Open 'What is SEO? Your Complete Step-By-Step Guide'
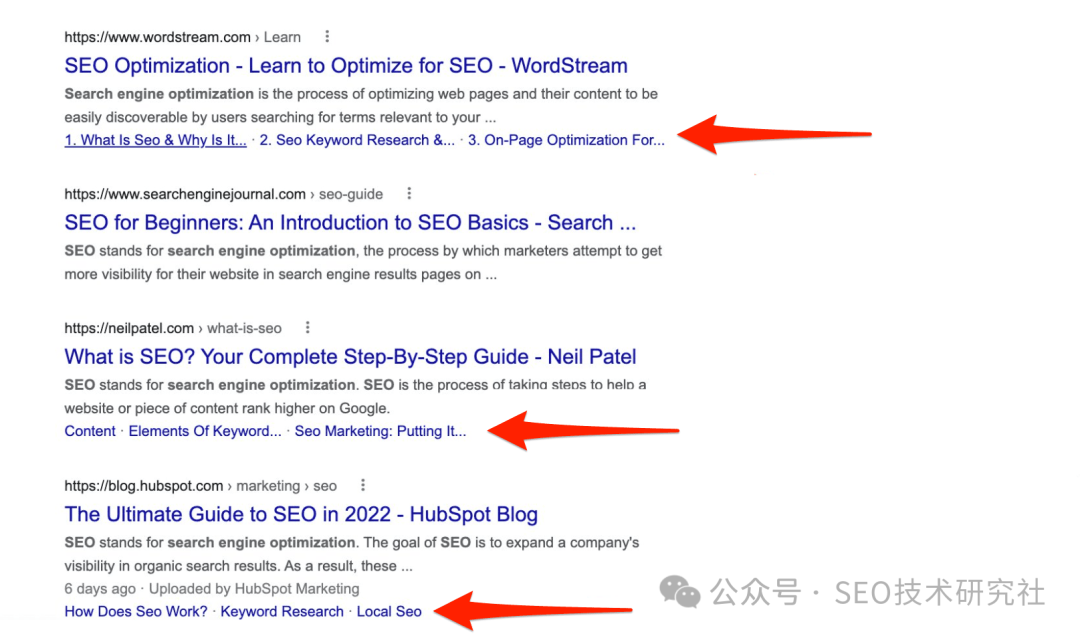The height and width of the screenshot is (636, 1080). pos(350,357)
